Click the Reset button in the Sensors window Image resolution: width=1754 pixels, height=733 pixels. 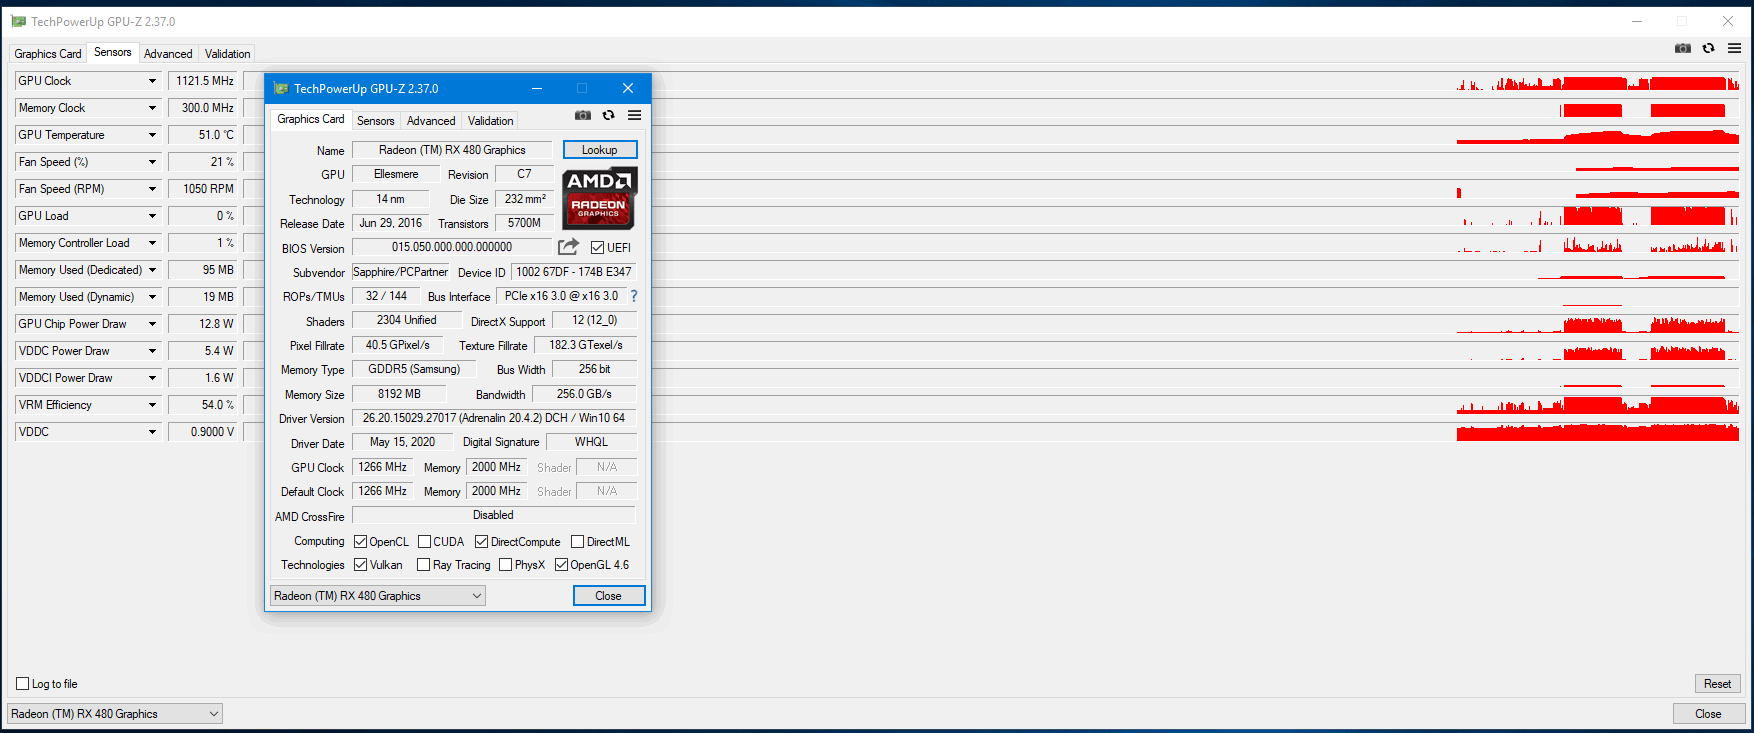[1717, 684]
